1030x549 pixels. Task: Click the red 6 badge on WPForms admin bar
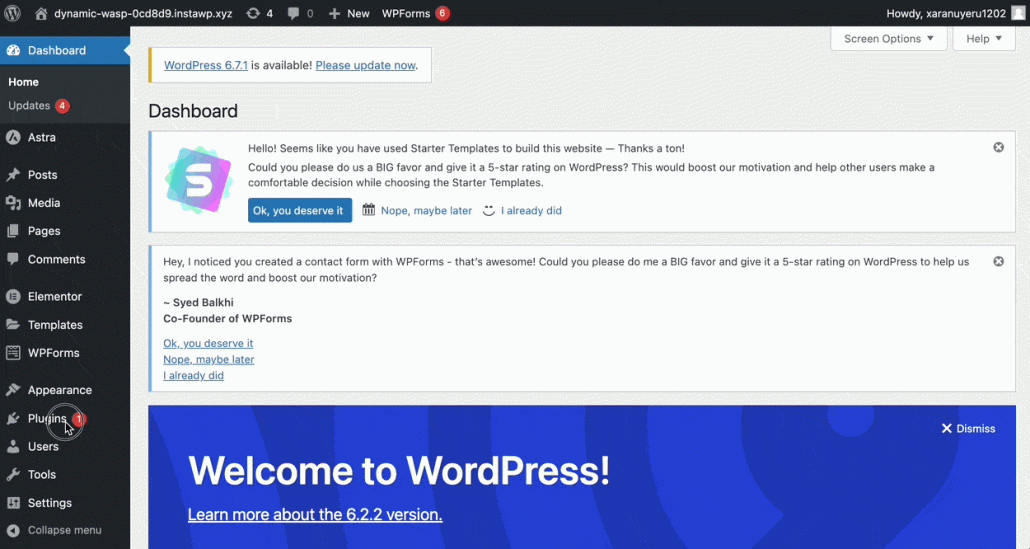point(443,13)
